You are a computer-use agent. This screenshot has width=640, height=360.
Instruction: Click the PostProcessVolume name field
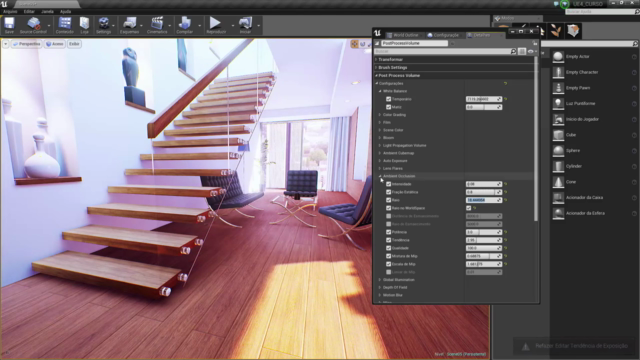[414, 43]
